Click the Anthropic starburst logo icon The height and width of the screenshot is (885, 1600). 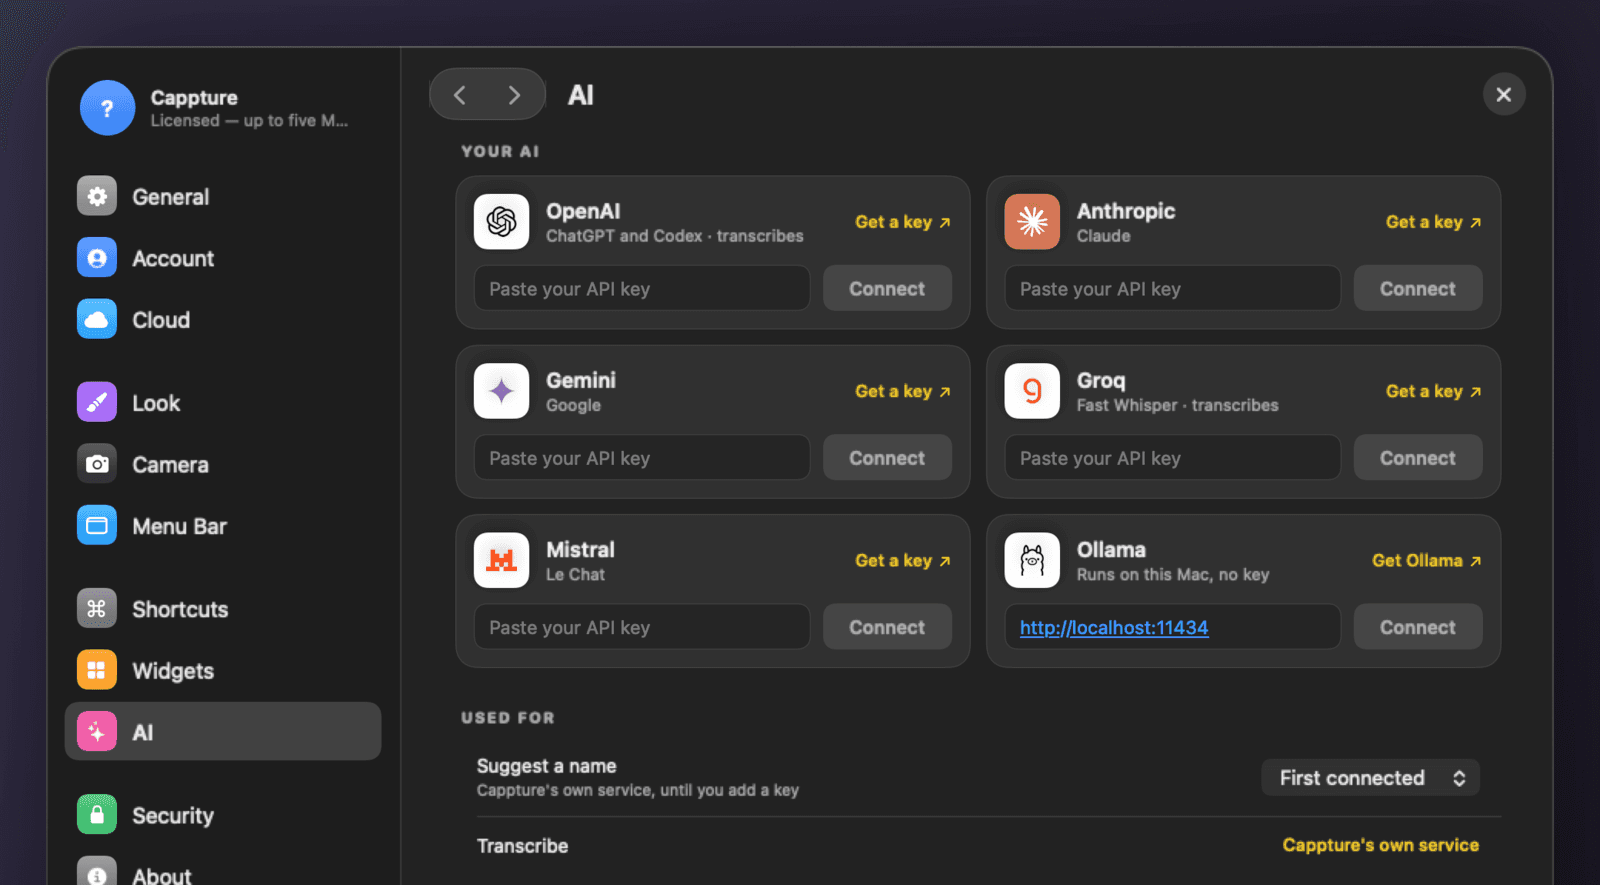point(1032,222)
